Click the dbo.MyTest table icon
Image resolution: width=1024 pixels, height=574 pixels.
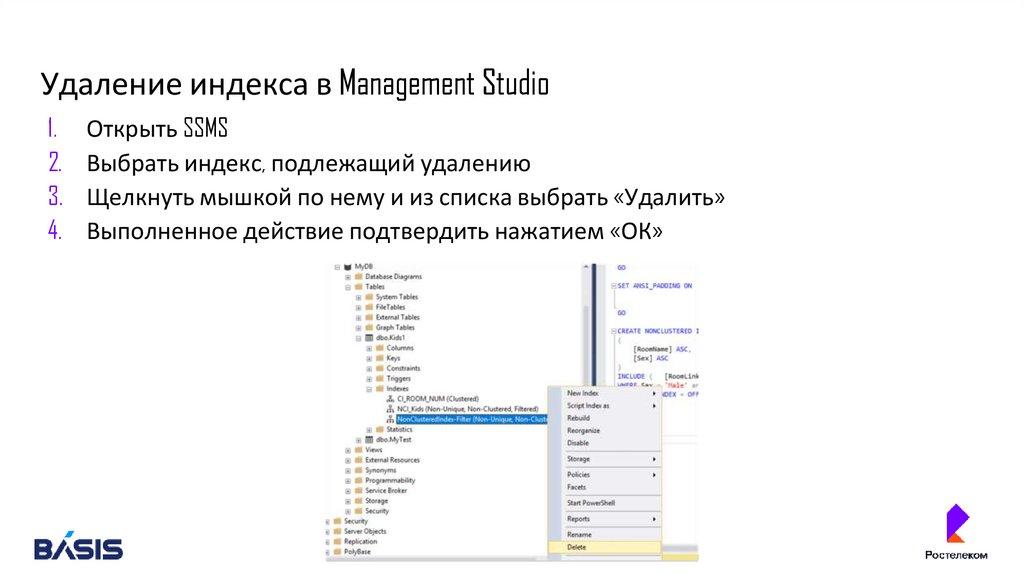coord(368,440)
